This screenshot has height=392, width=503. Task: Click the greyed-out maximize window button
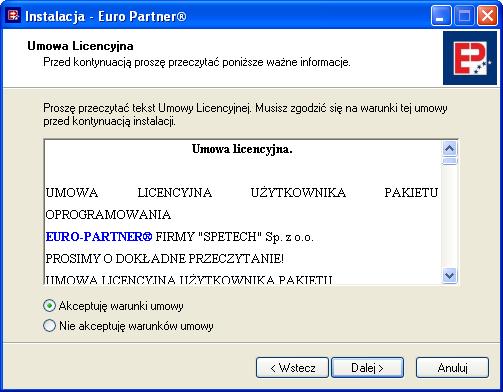[x=464, y=16]
